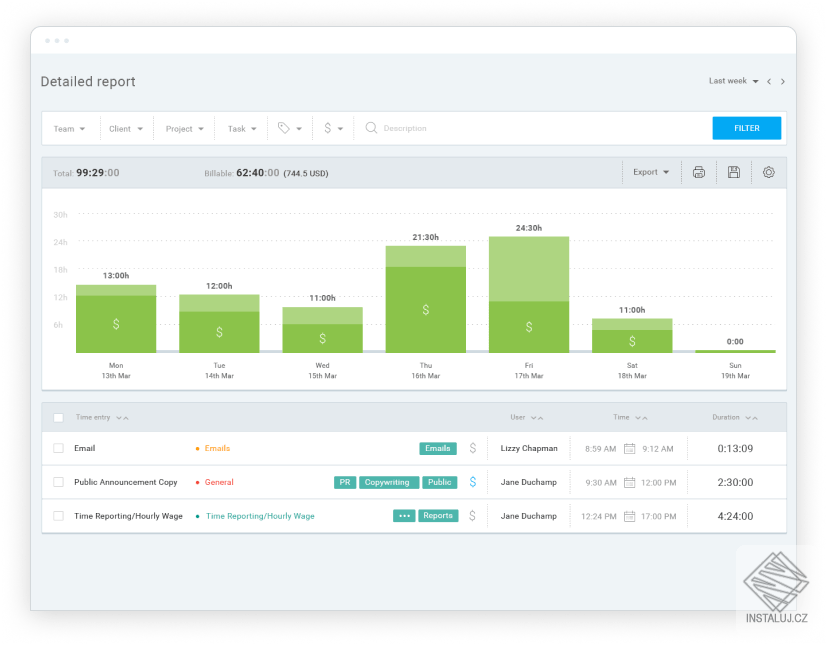Open report settings gear icon
Image resolution: width=827 pixels, height=645 pixels.
pyautogui.click(x=768, y=172)
